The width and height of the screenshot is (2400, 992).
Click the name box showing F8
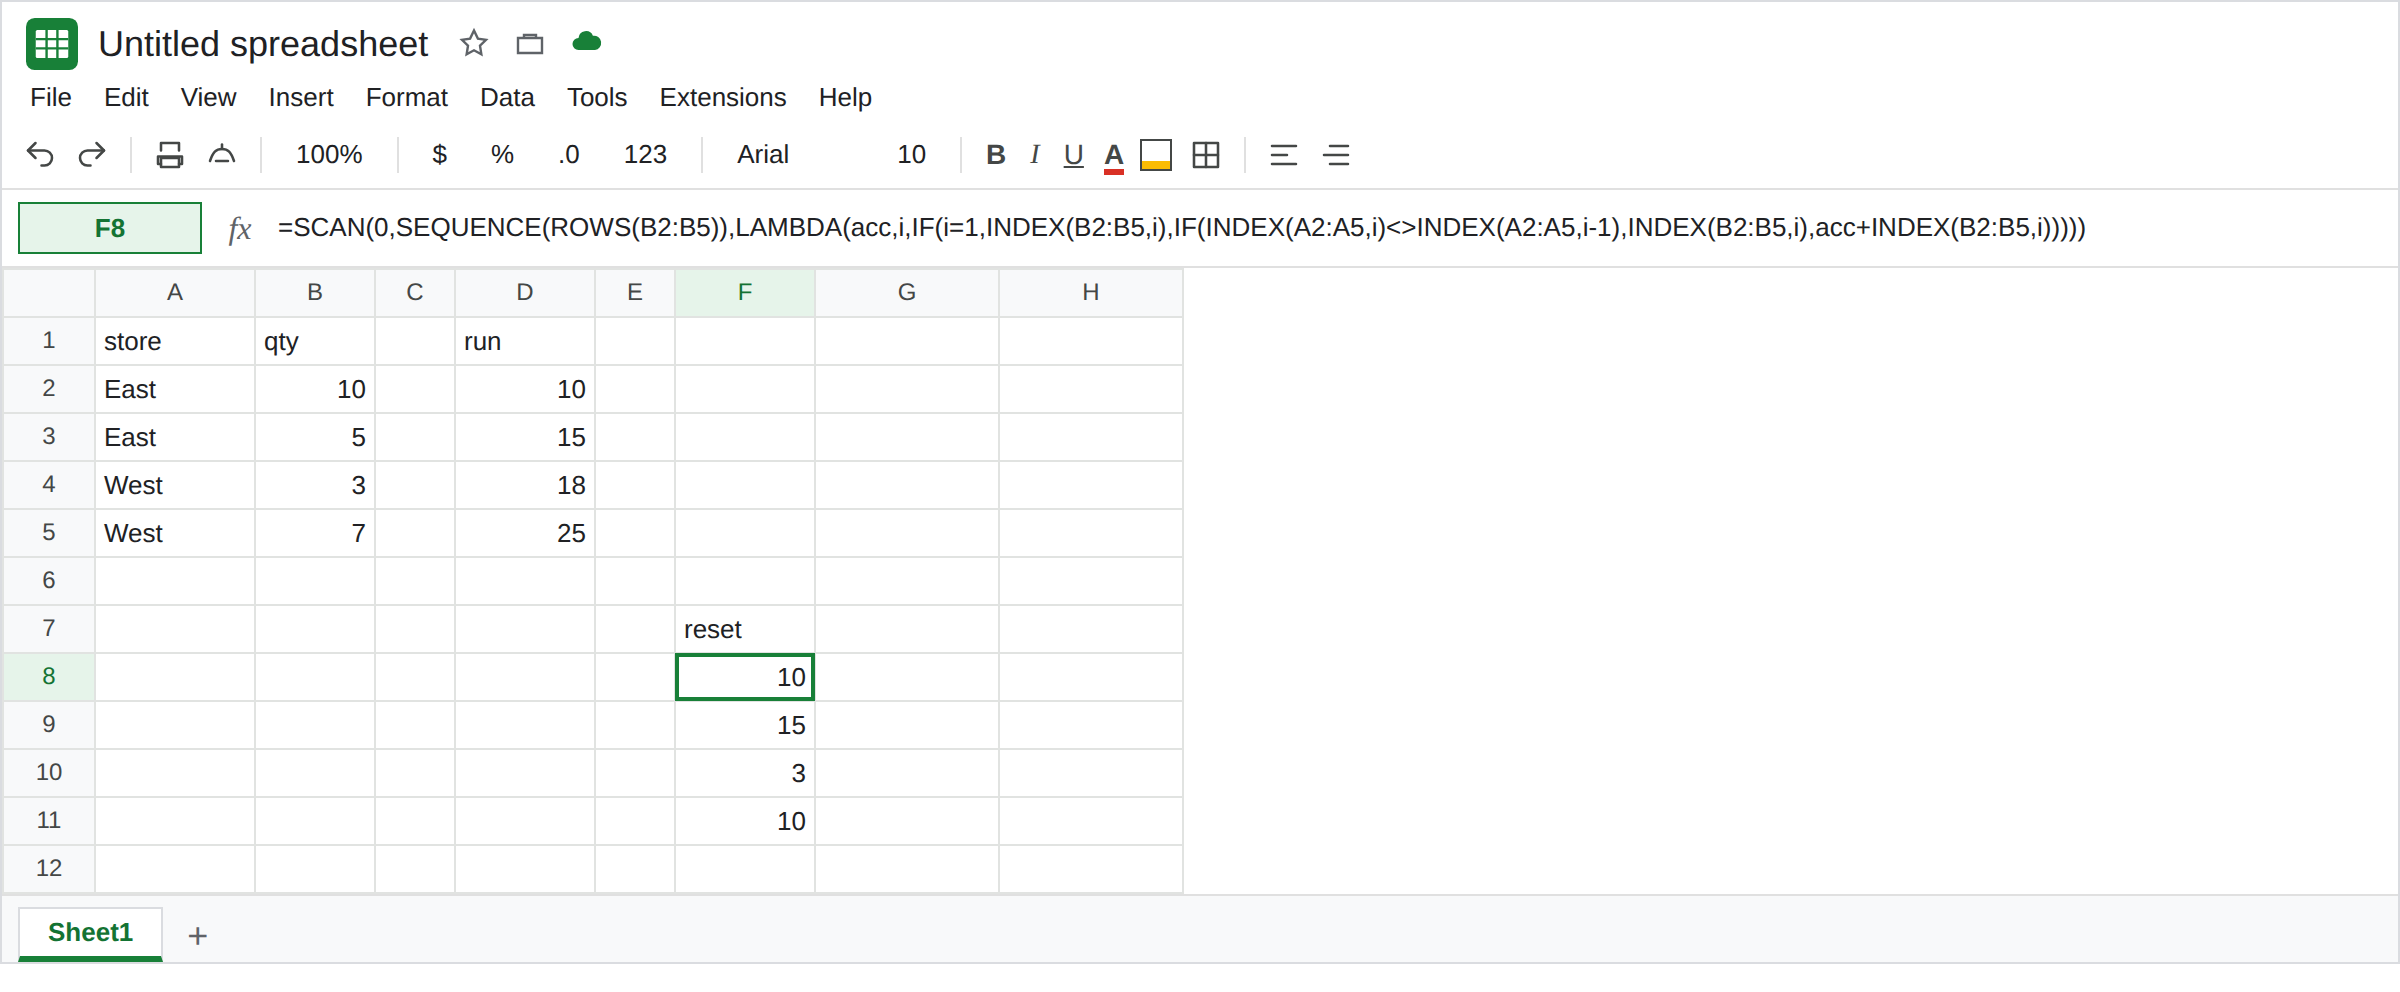tap(110, 228)
